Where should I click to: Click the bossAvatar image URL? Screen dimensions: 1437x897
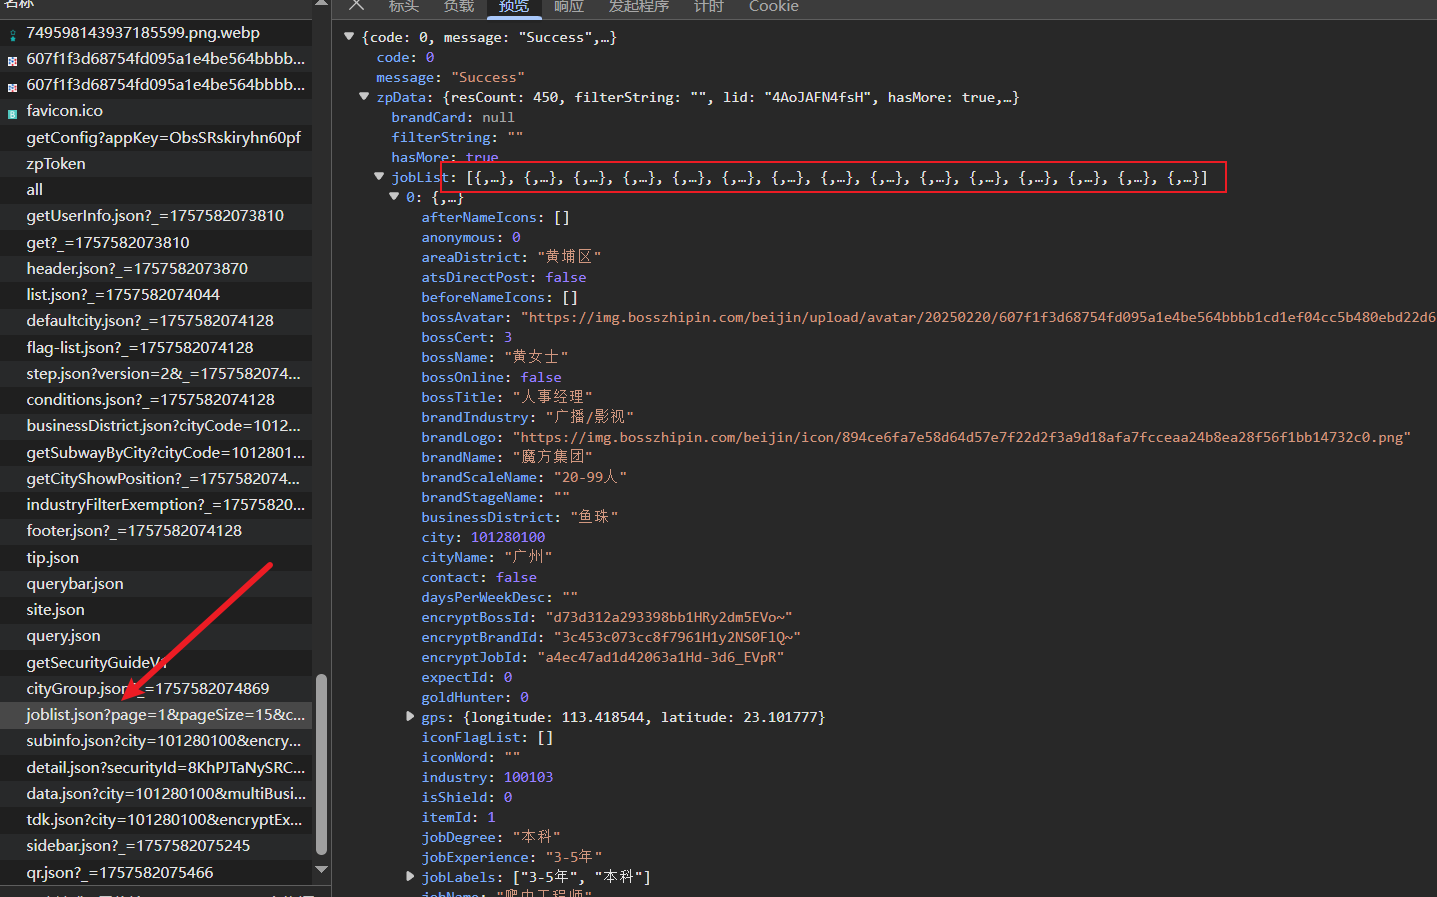[x=978, y=317]
